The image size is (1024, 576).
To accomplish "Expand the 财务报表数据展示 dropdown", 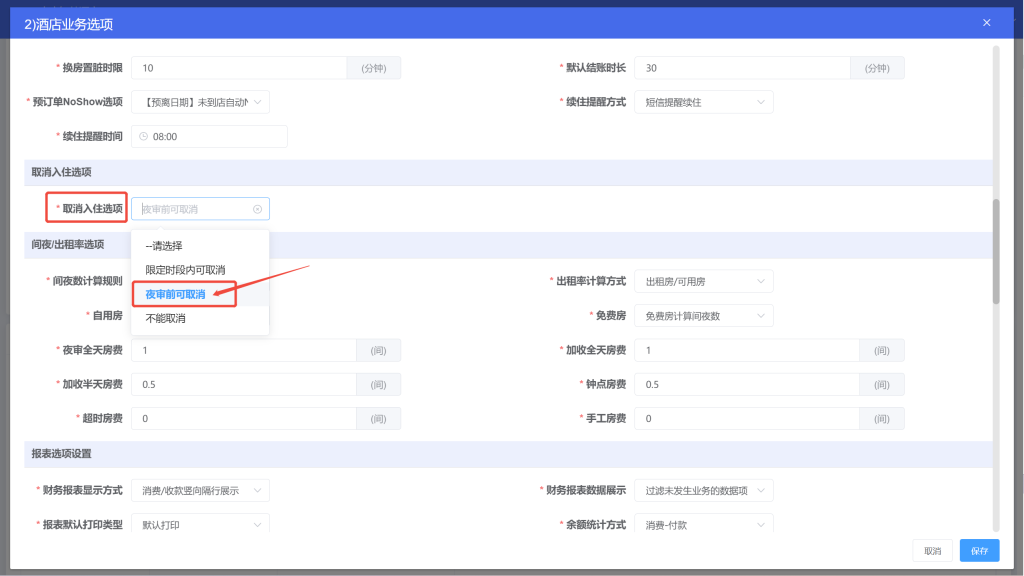I will tap(703, 490).
